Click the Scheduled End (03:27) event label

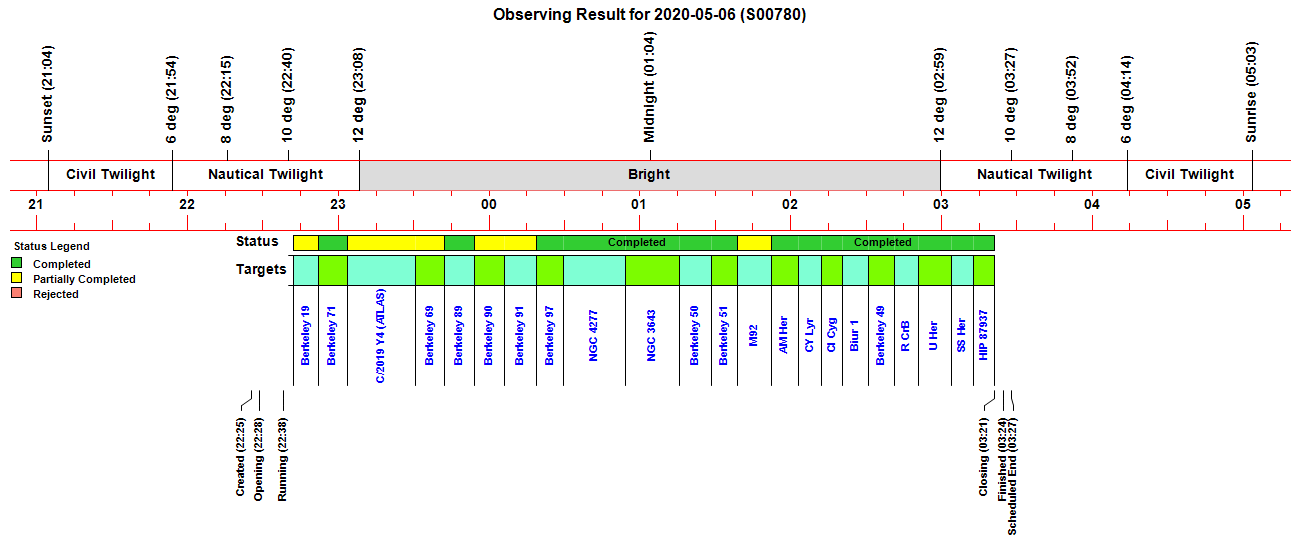[1013, 475]
